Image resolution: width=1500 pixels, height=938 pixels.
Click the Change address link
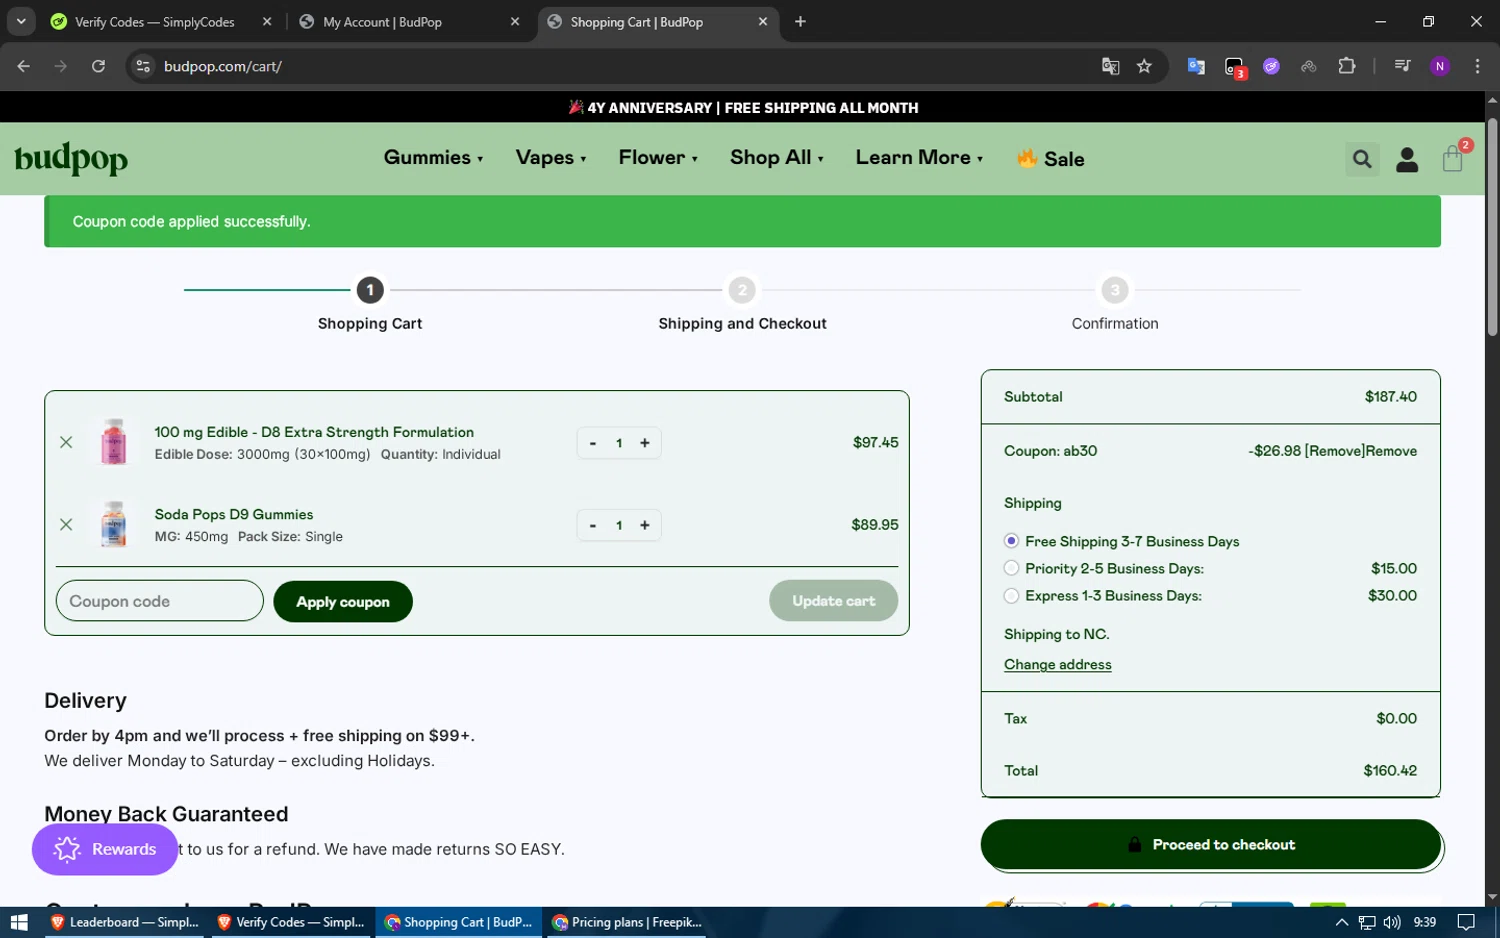click(x=1057, y=664)
